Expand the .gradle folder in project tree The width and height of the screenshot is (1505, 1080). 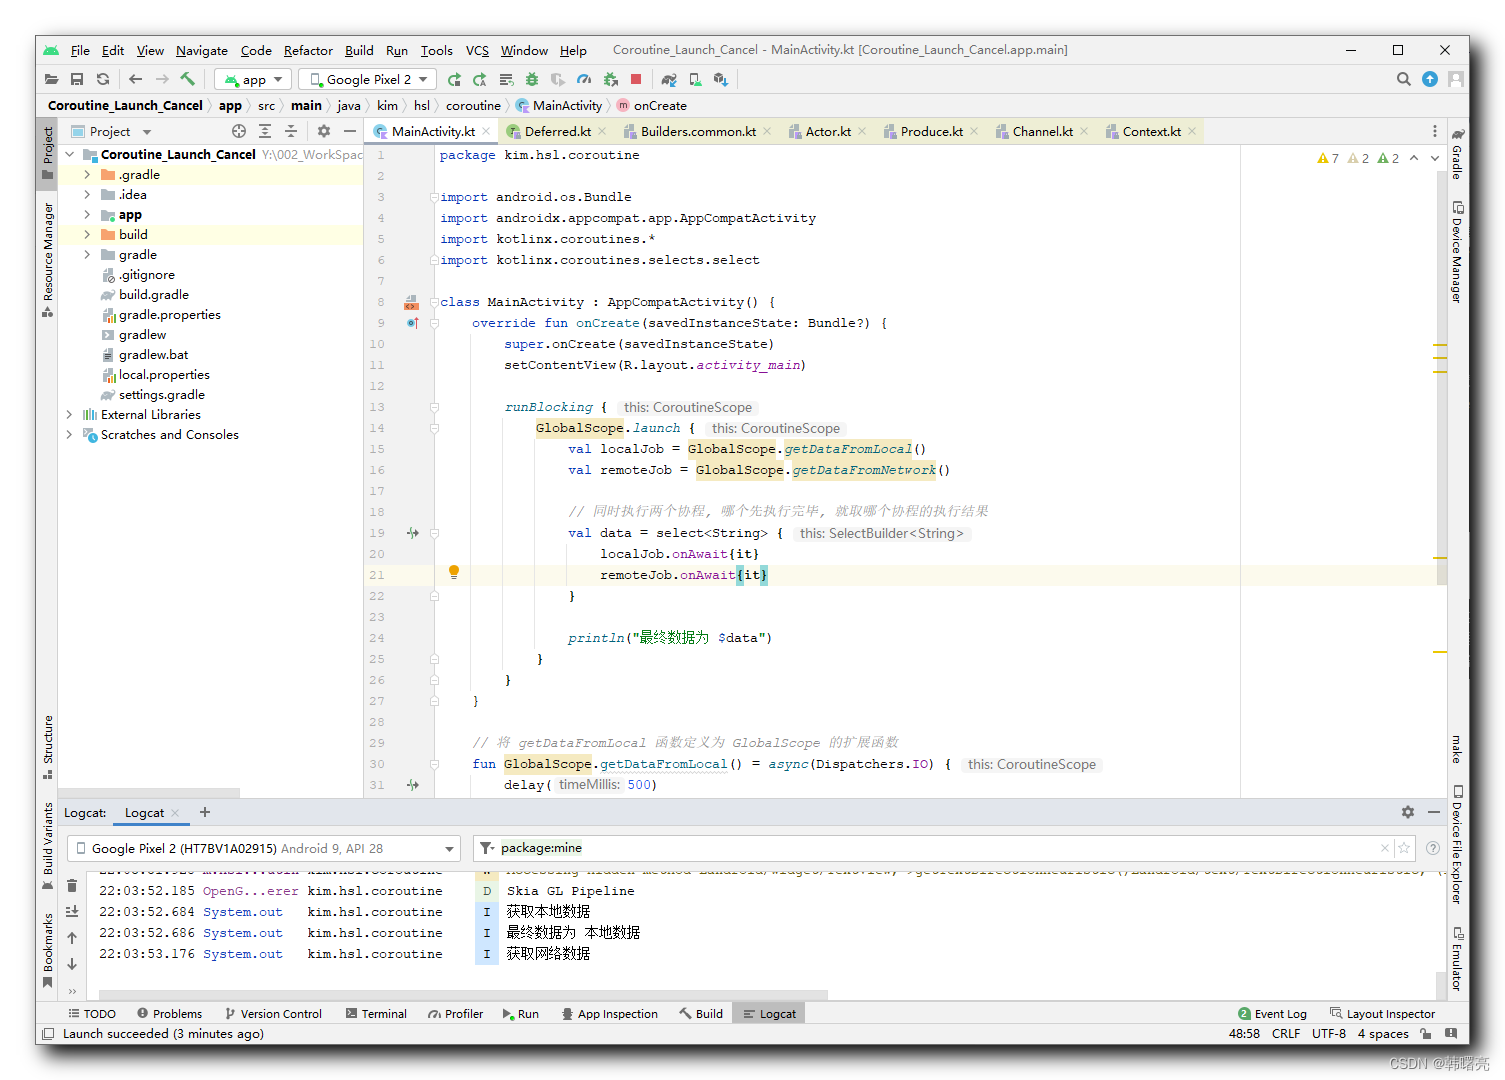point(87,174)
